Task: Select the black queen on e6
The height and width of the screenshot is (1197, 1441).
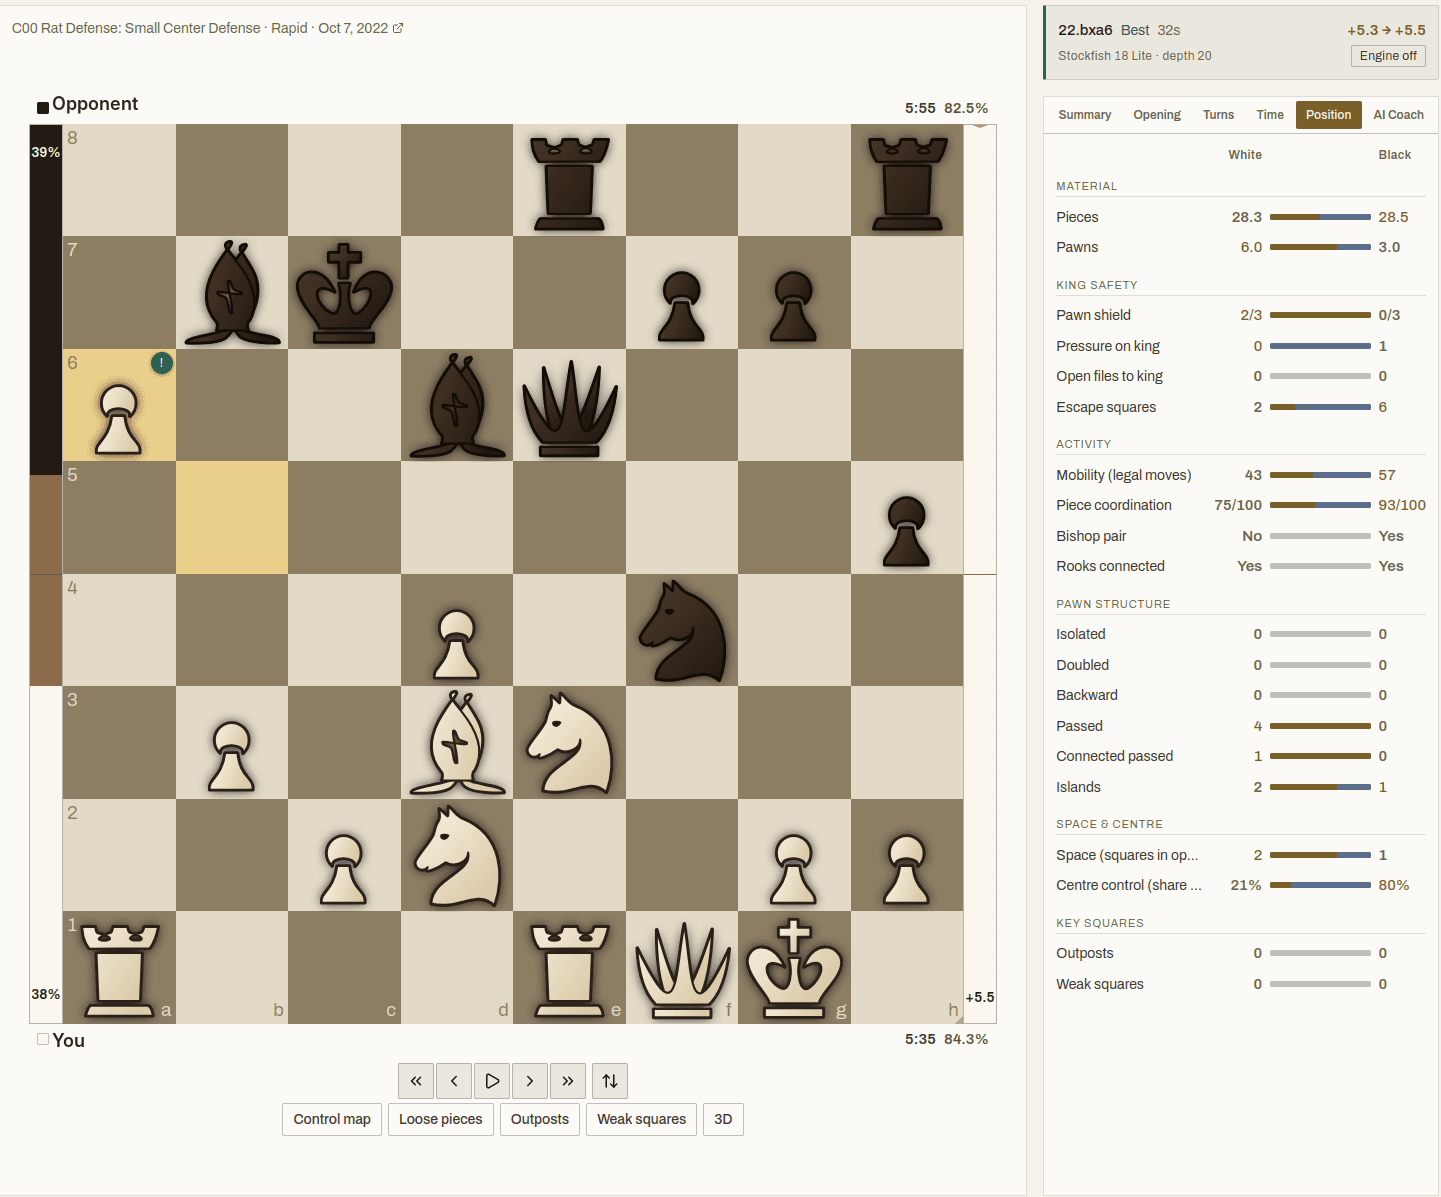Action: click(x=570, y=405)
